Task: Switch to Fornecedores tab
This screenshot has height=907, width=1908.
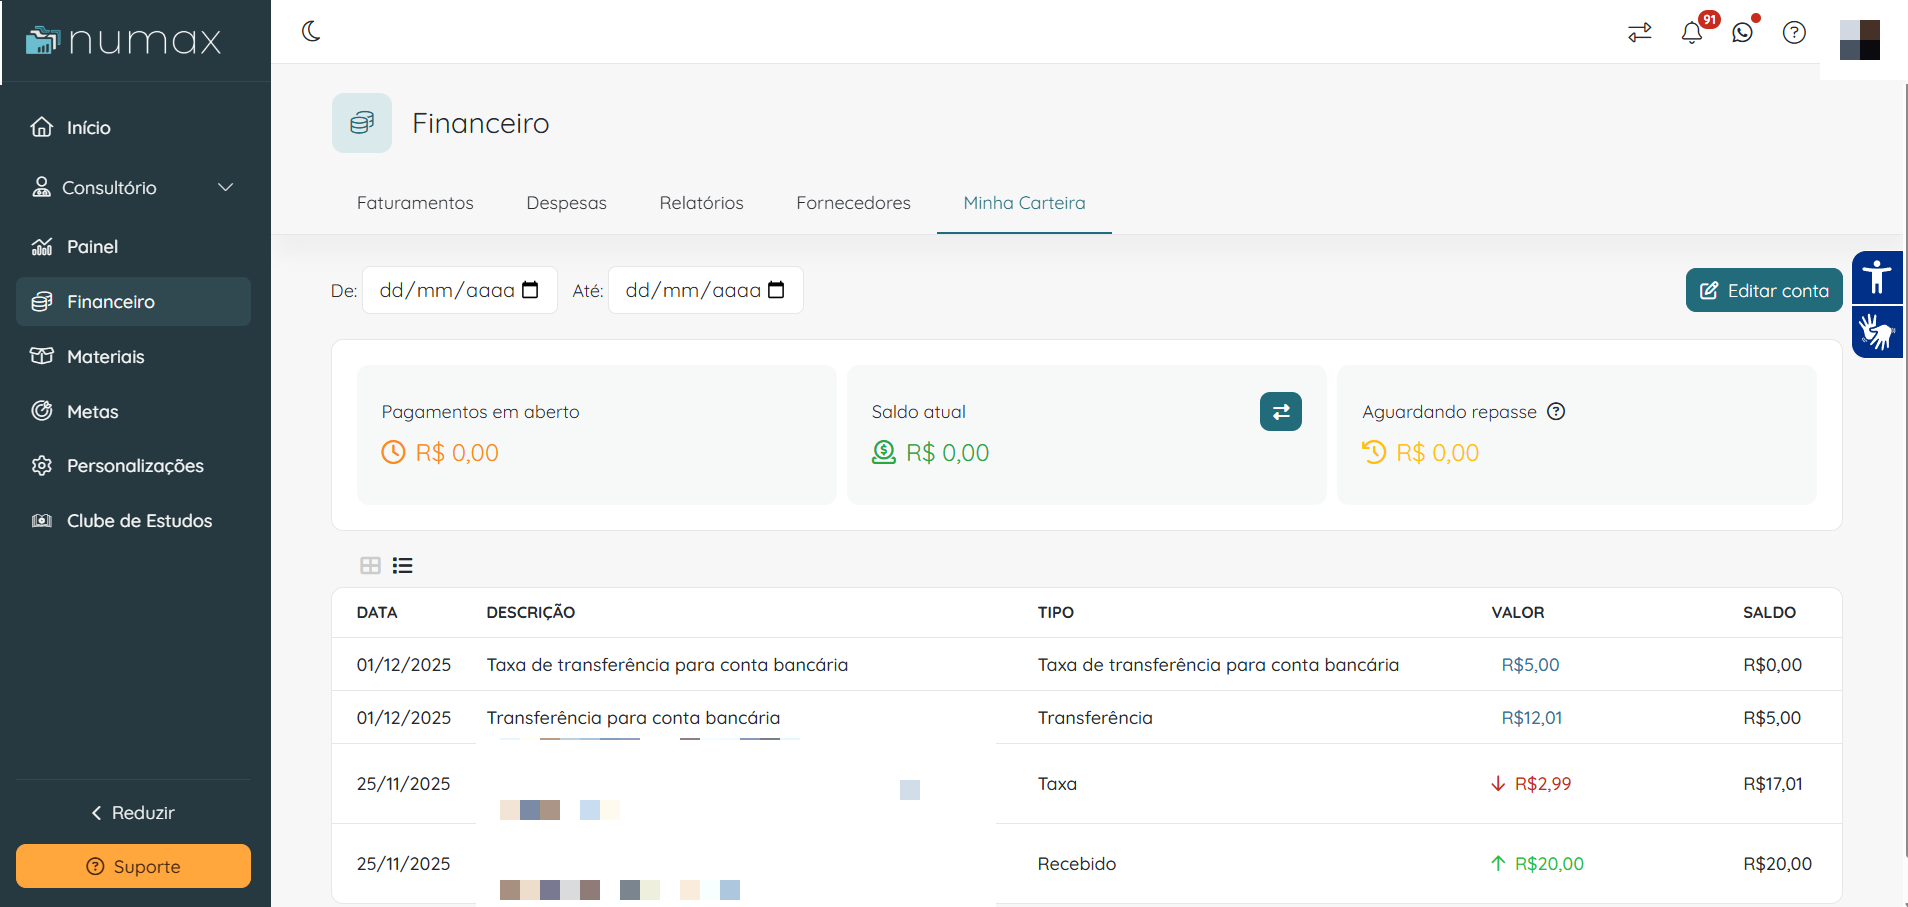Action: 854,203
